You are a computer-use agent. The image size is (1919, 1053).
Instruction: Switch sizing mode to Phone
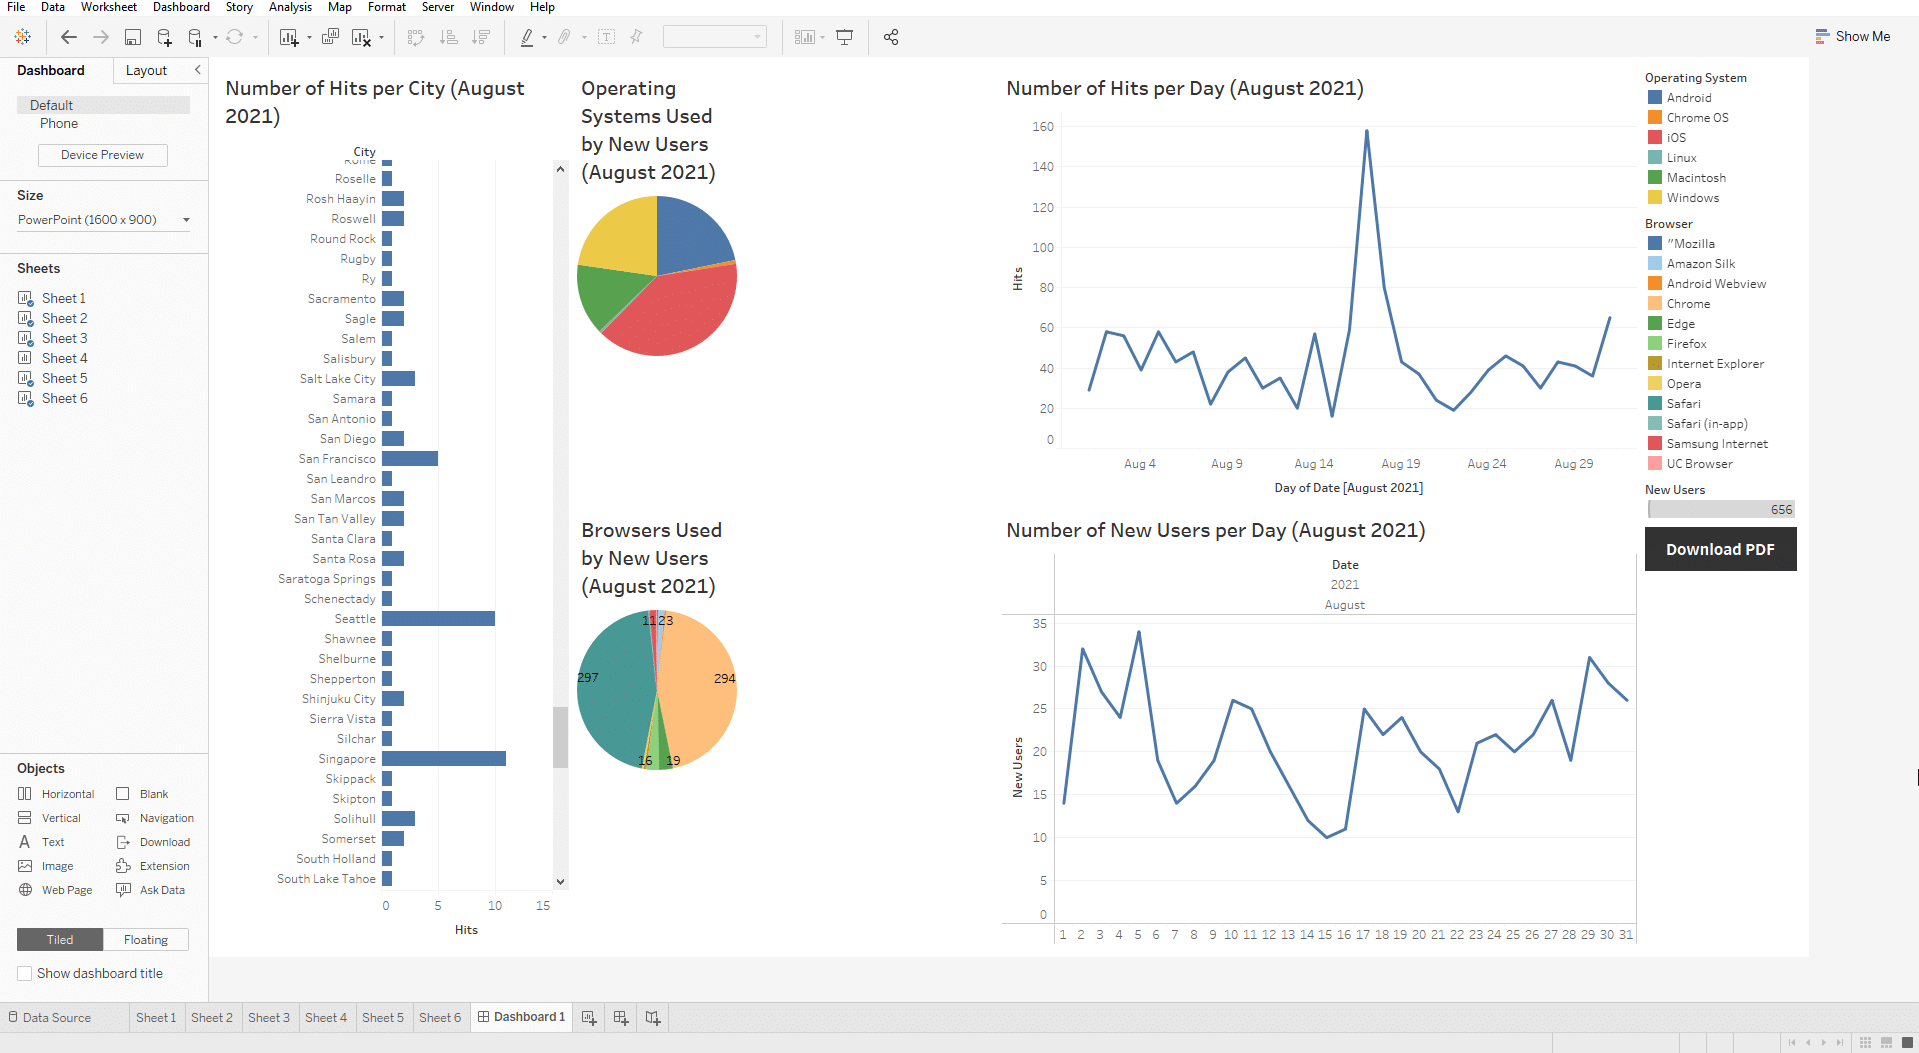[x=59, y=123]
